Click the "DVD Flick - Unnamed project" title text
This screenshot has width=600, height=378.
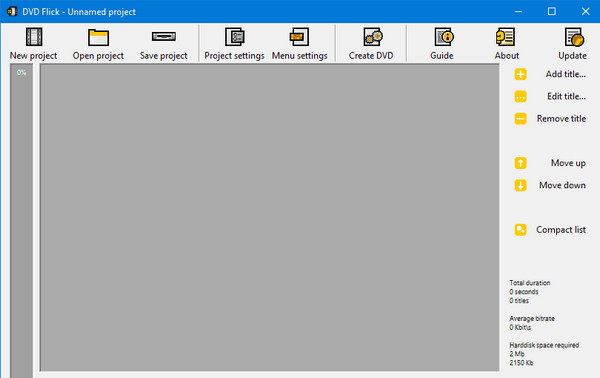[x=79, y=12]
